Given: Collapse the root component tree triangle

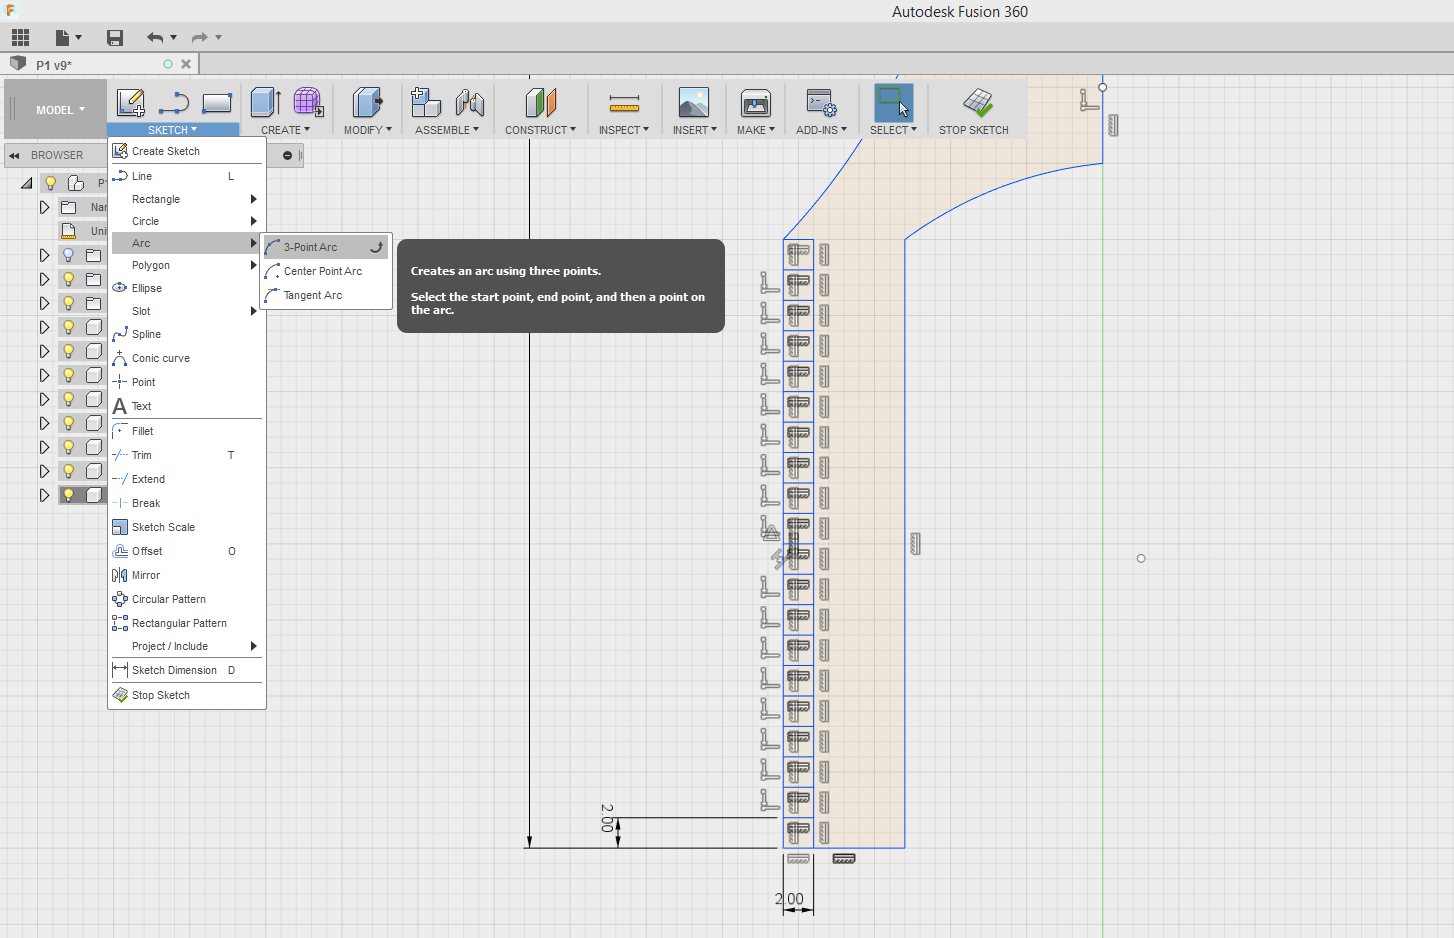Looking at the screenshot, I should pos(26,183).
